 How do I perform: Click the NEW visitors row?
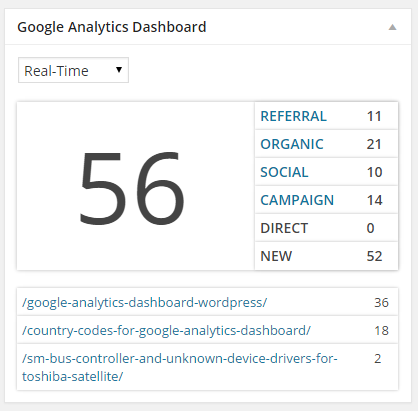click(x=326, y=256)
